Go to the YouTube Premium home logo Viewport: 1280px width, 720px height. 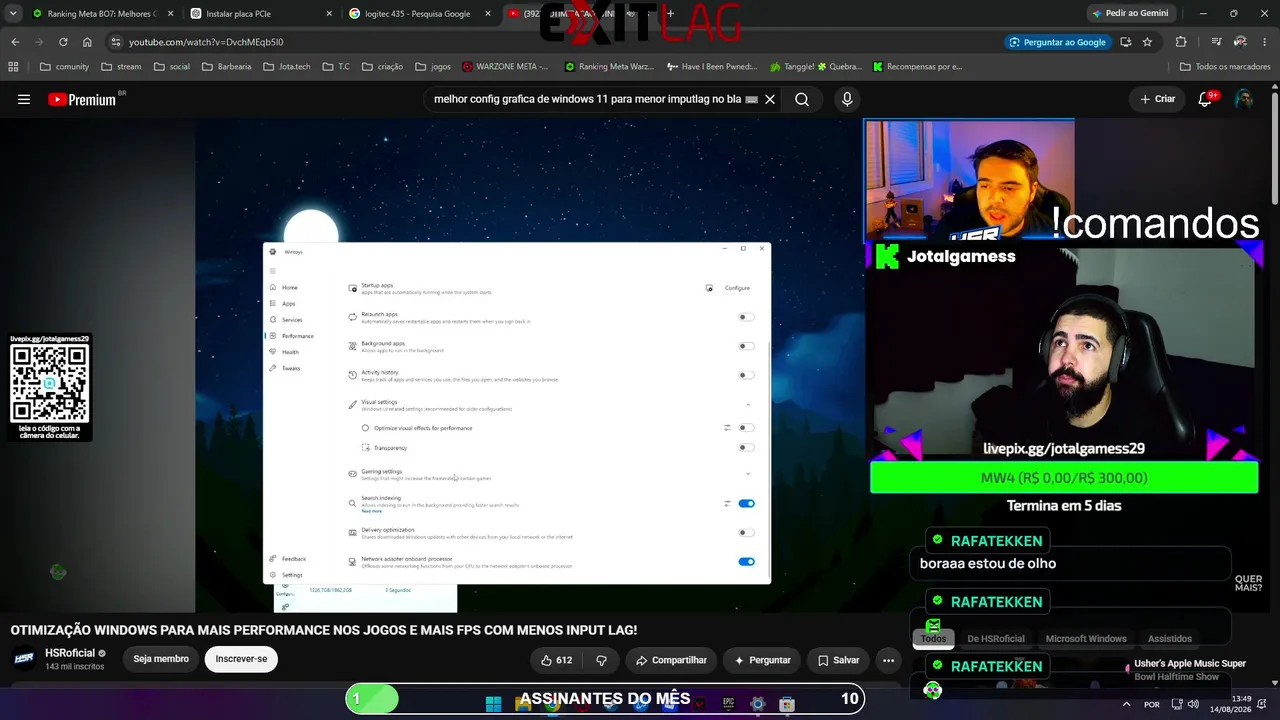click(x=83, y=99)
